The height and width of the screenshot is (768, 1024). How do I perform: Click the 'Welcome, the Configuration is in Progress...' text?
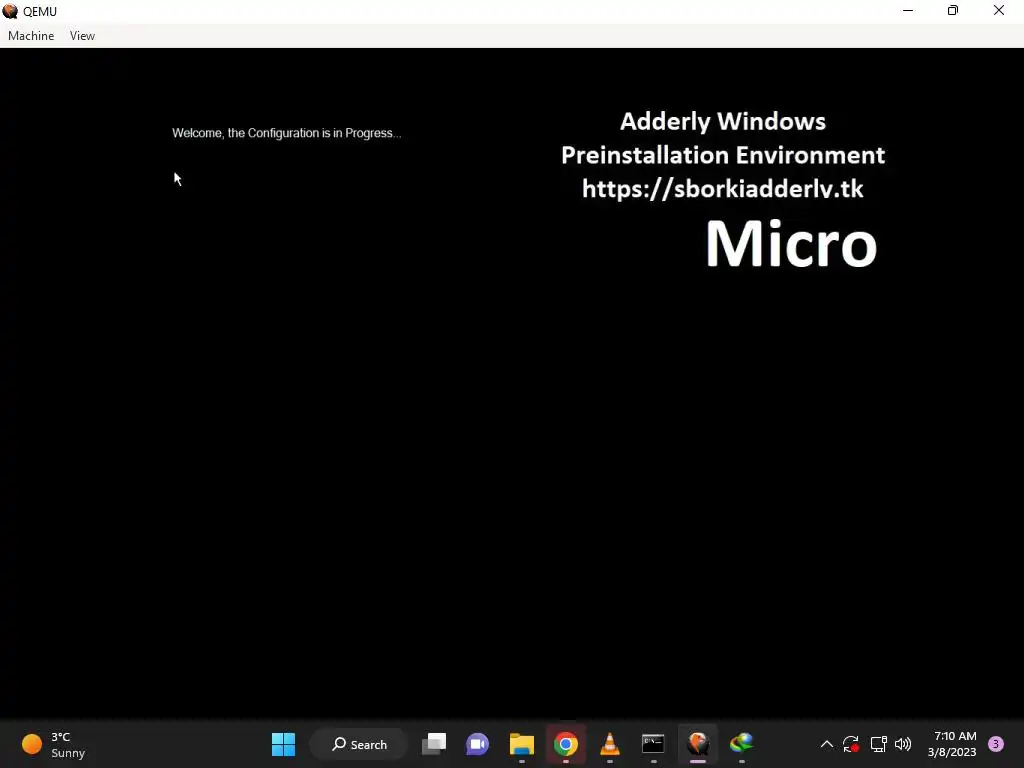pos(287,133)
